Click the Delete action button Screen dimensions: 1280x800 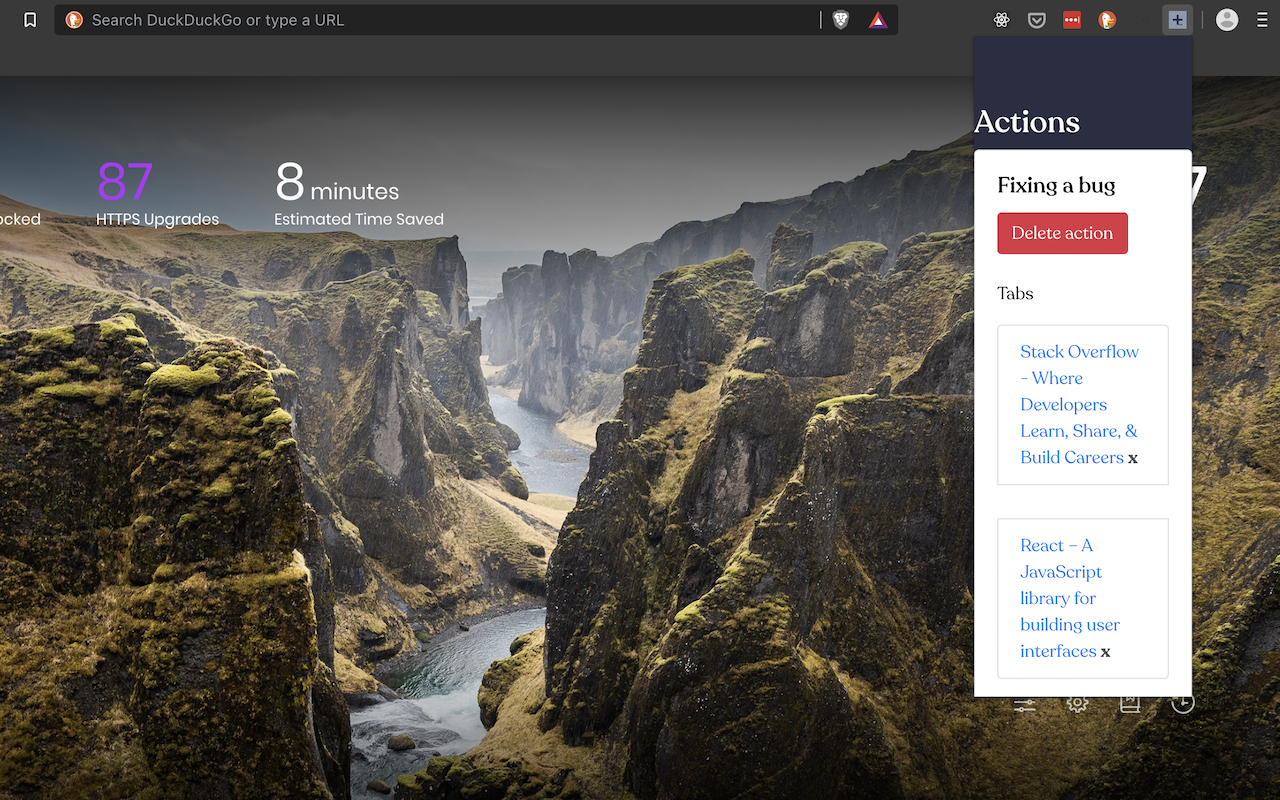[x=1062, y=233]
